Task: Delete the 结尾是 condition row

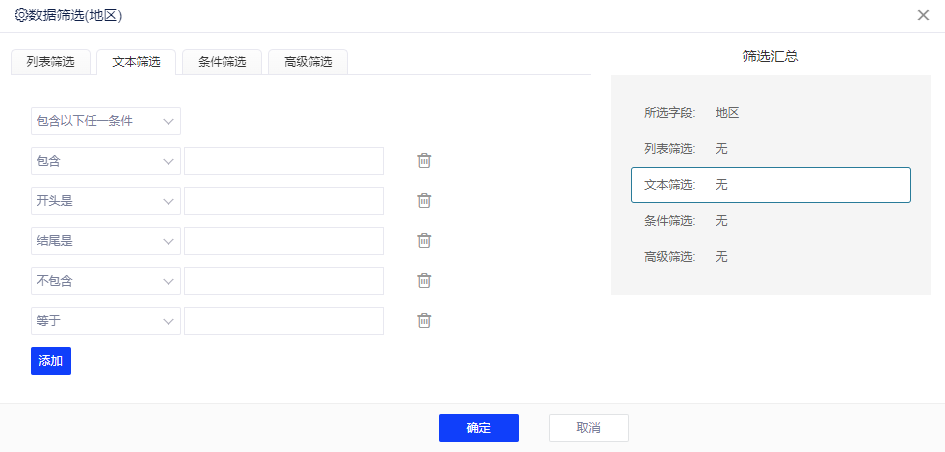Action: point(424,241)
